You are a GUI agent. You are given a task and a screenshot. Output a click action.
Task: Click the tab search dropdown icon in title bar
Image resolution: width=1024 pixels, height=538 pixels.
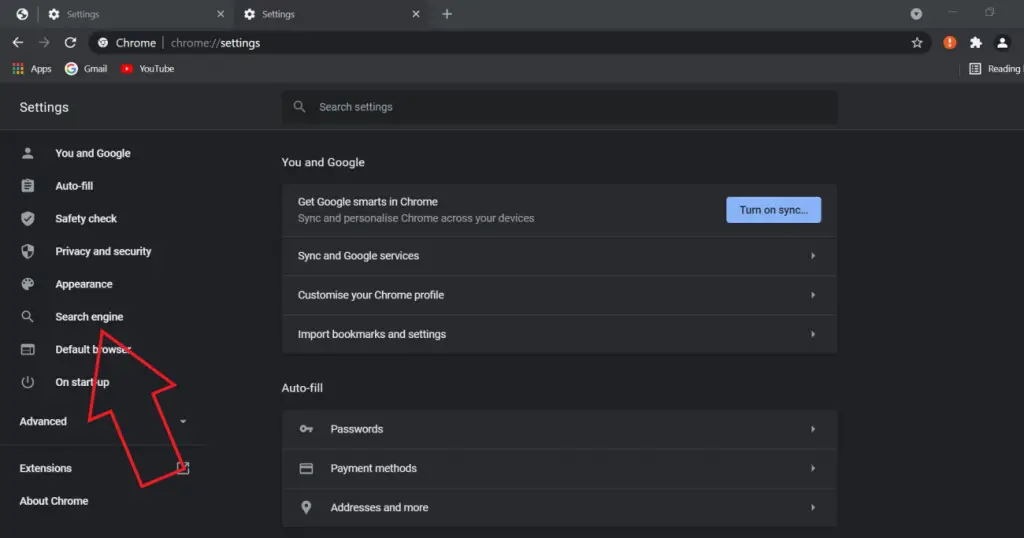click(916, 14)
